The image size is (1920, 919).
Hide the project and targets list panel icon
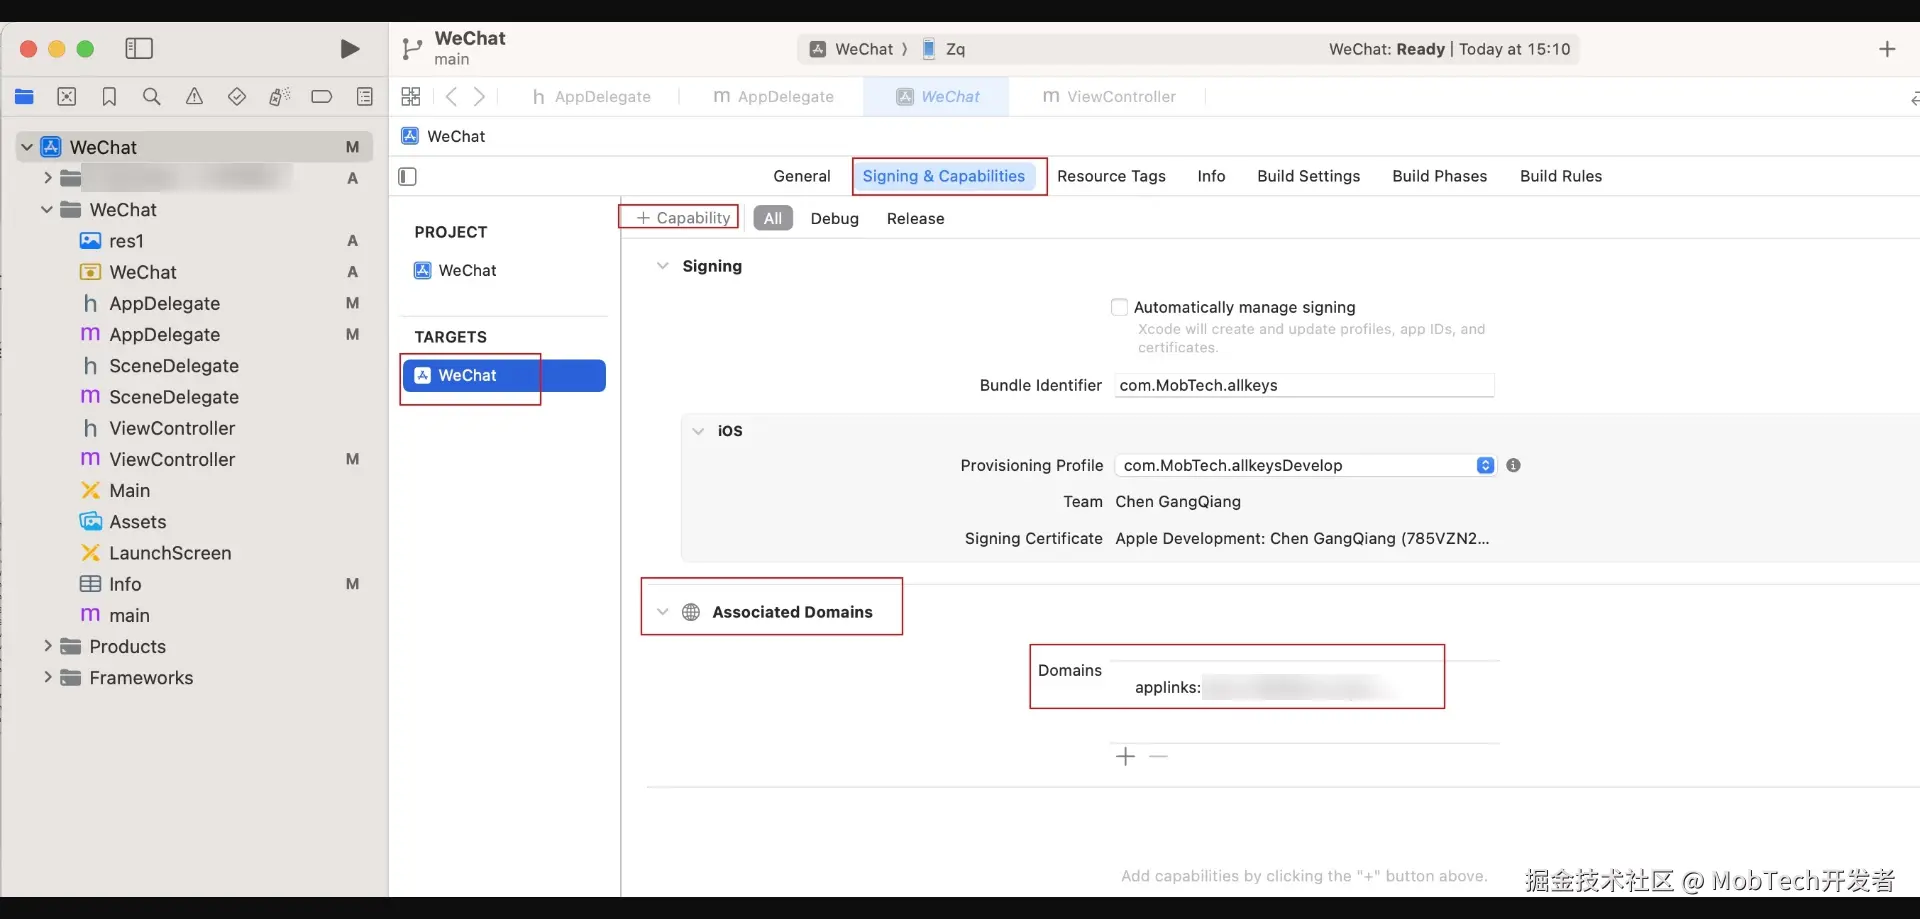point(407,176)
